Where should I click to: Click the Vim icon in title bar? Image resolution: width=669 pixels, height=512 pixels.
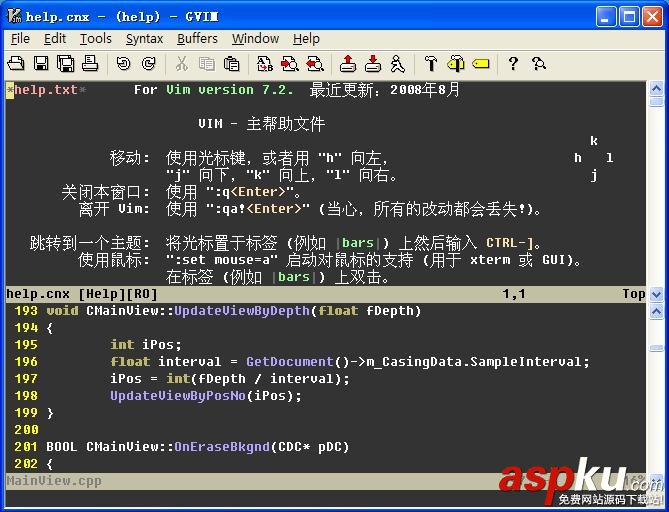(15, 16)
